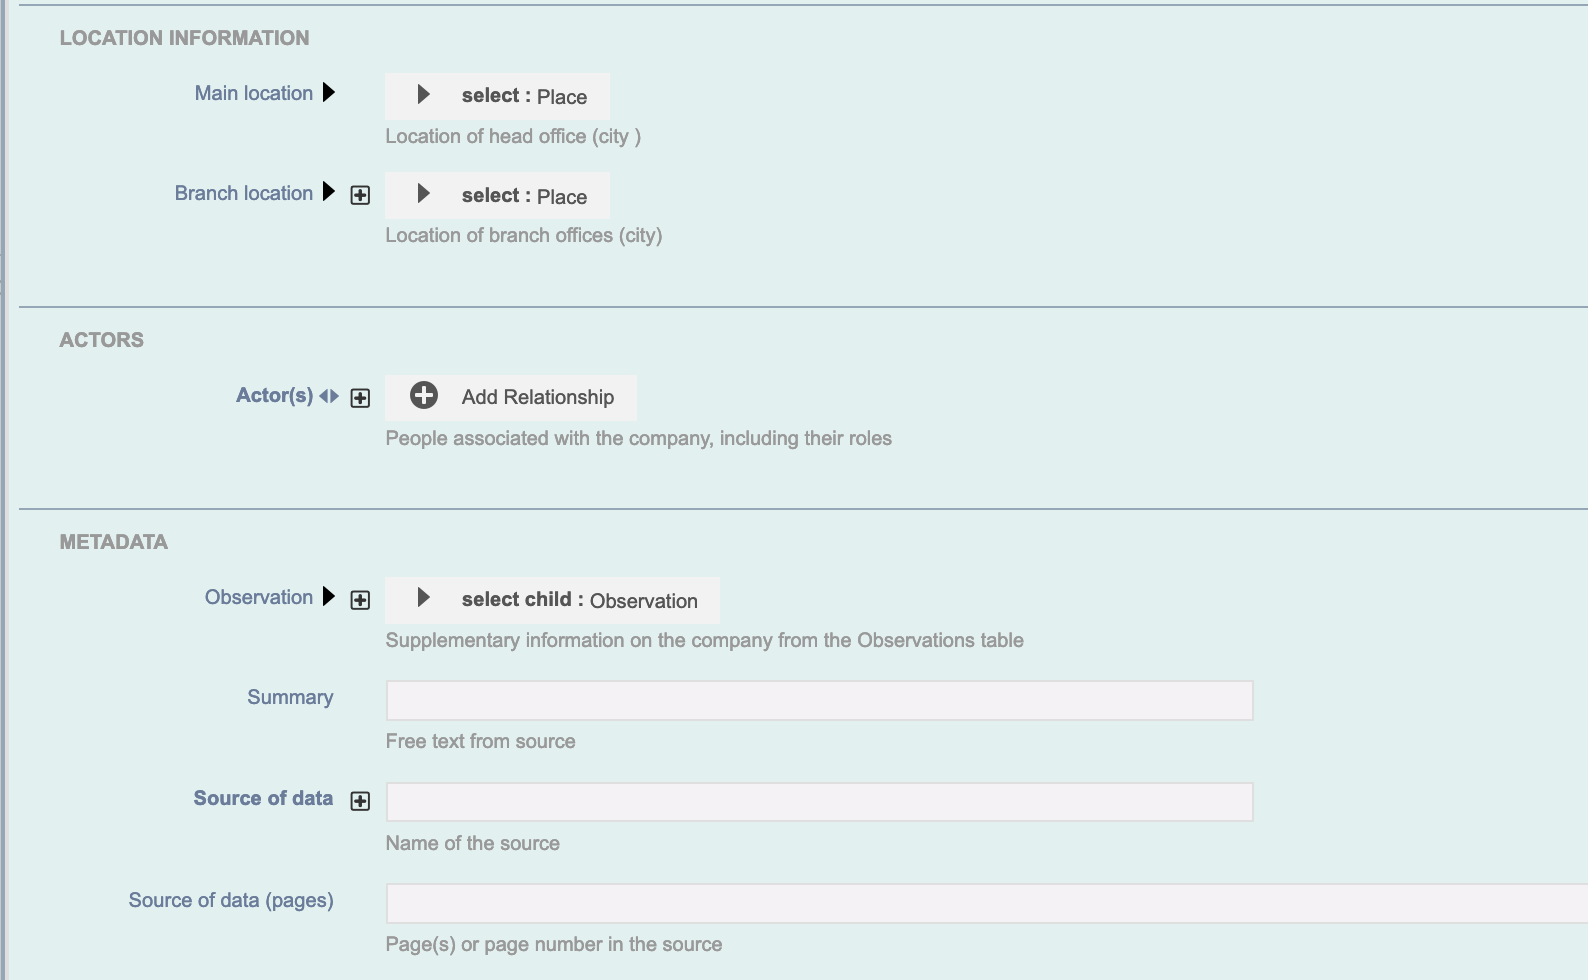Expand the select child Observation triangle

(x=423, y=597)
